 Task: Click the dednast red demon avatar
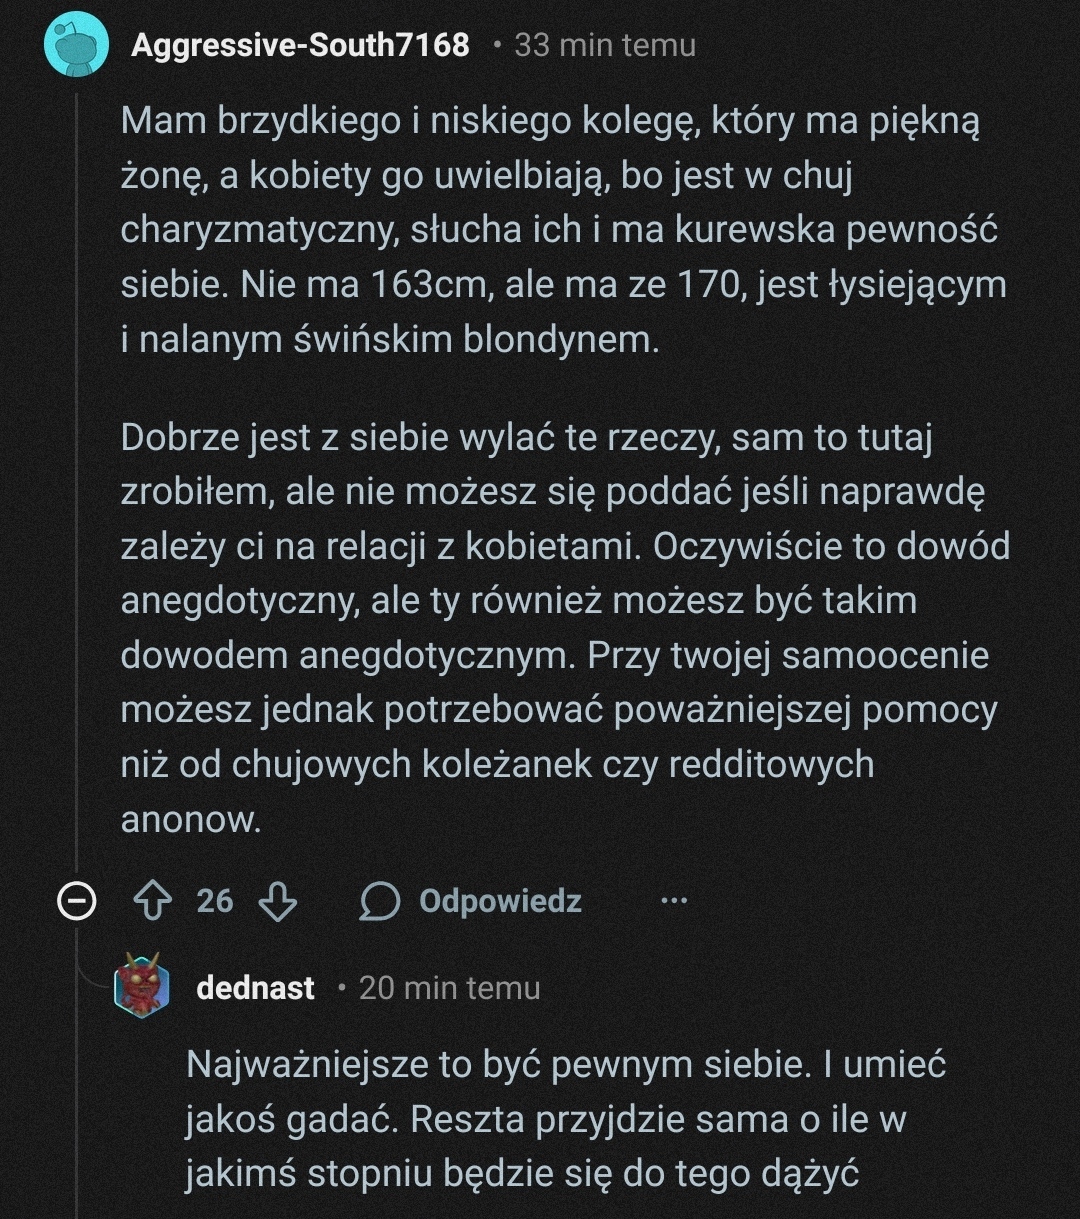tap(141, 986)
